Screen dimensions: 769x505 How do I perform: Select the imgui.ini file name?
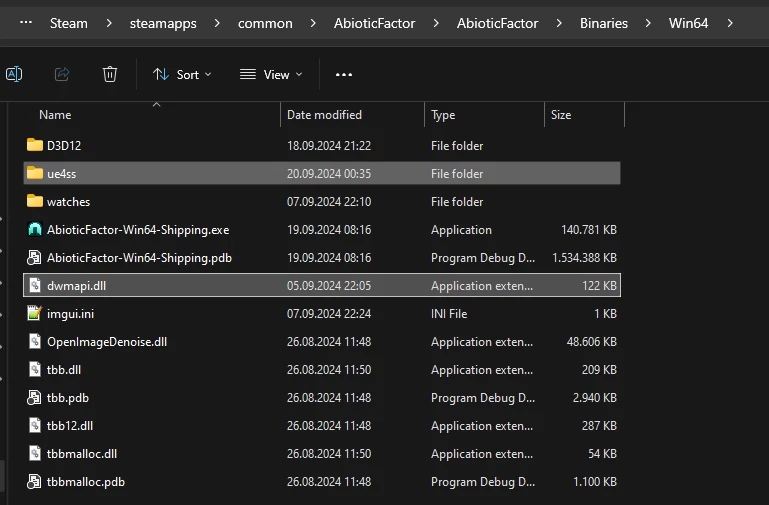(x=70, y=314)
